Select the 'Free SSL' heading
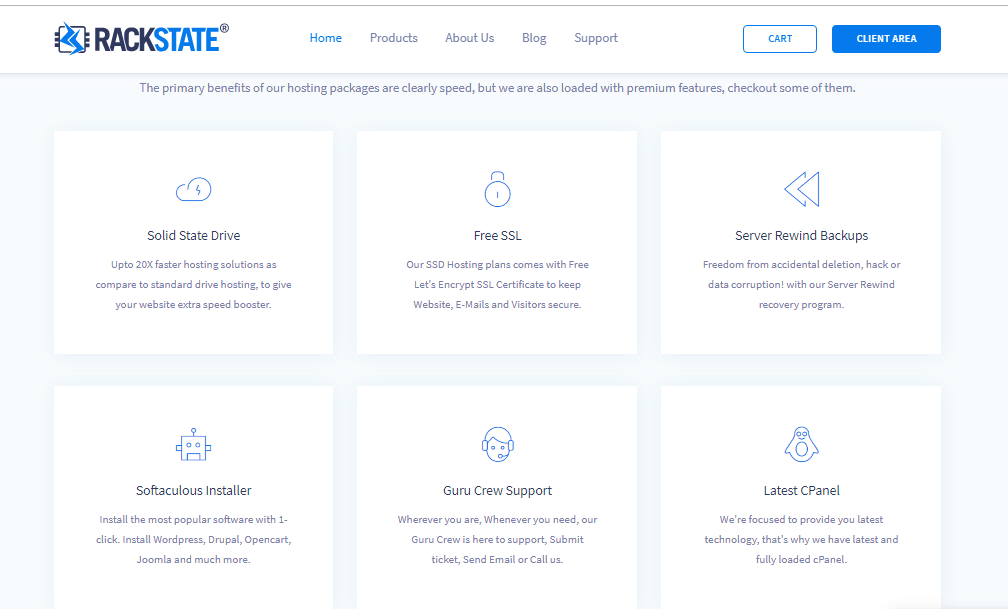 tap(498, 235)
